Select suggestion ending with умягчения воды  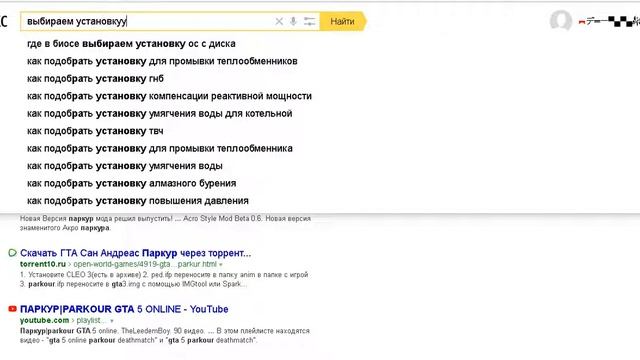[x=124, y=166]
